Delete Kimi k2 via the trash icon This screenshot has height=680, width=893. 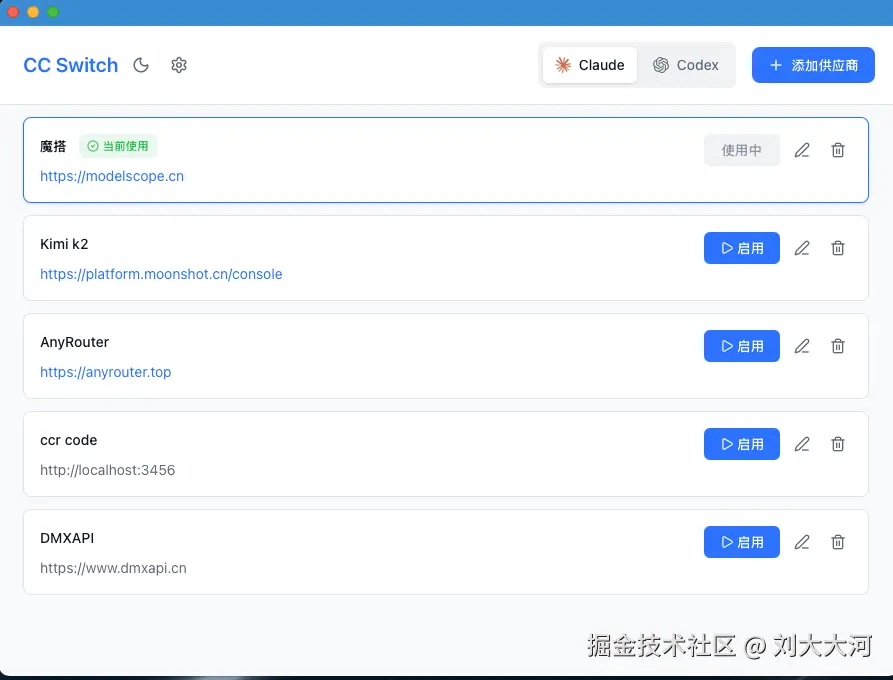click(837, 248)
